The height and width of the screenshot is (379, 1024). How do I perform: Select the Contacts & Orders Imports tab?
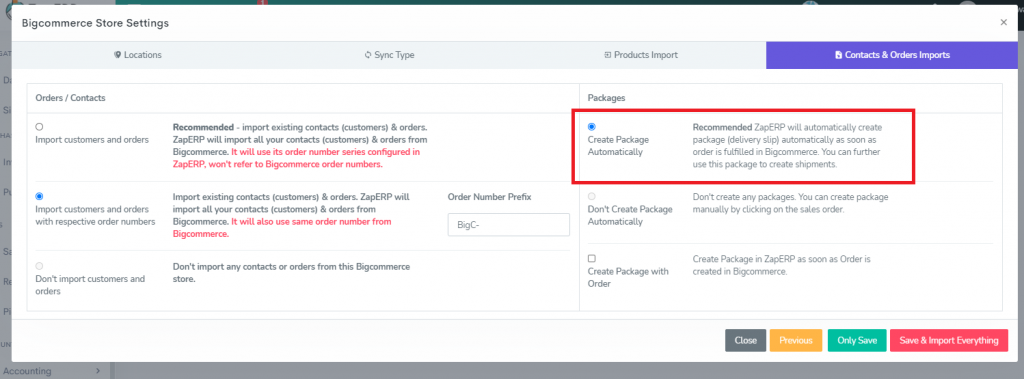coord(892,55)
